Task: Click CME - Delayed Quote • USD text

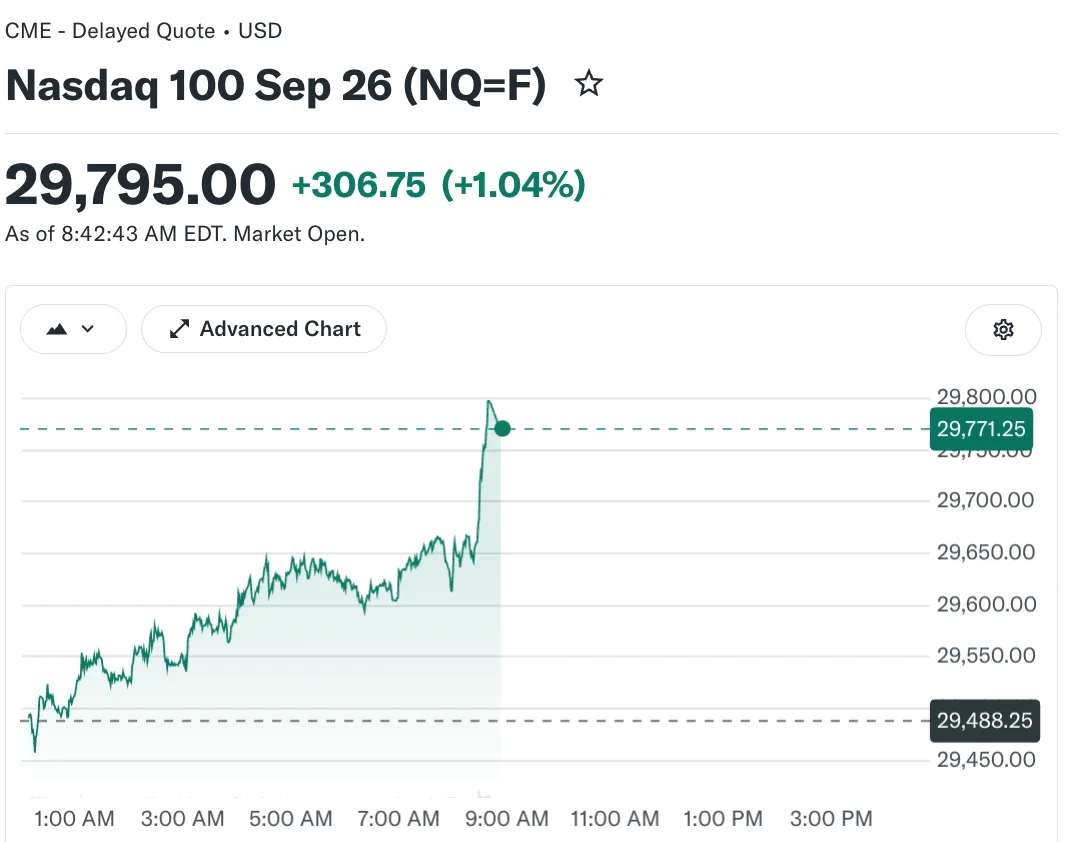Action: click(x=144, y=31)
